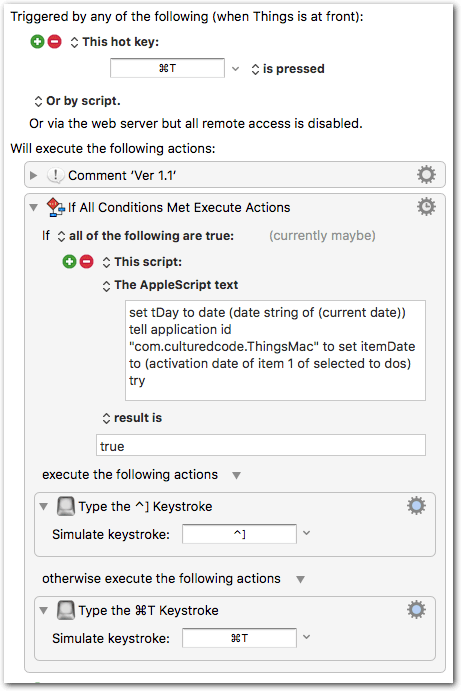Open the gear menu for the Type ⌘T Keystroke action
The height and width of the screenshot is (691, 461).
[416, 609]
